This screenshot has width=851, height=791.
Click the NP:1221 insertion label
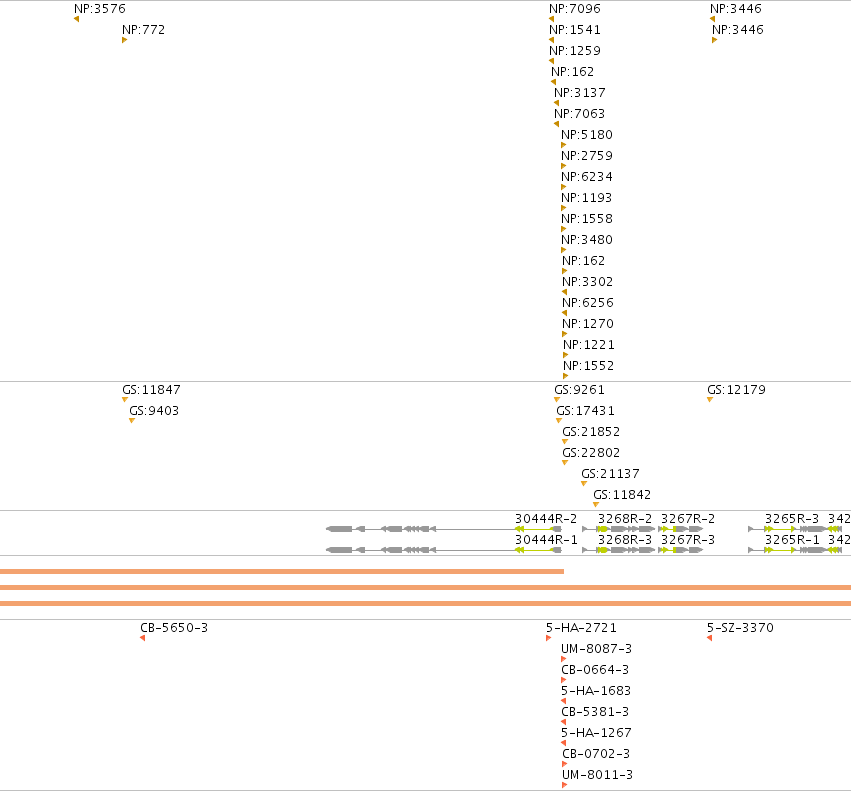coord(589,345)
